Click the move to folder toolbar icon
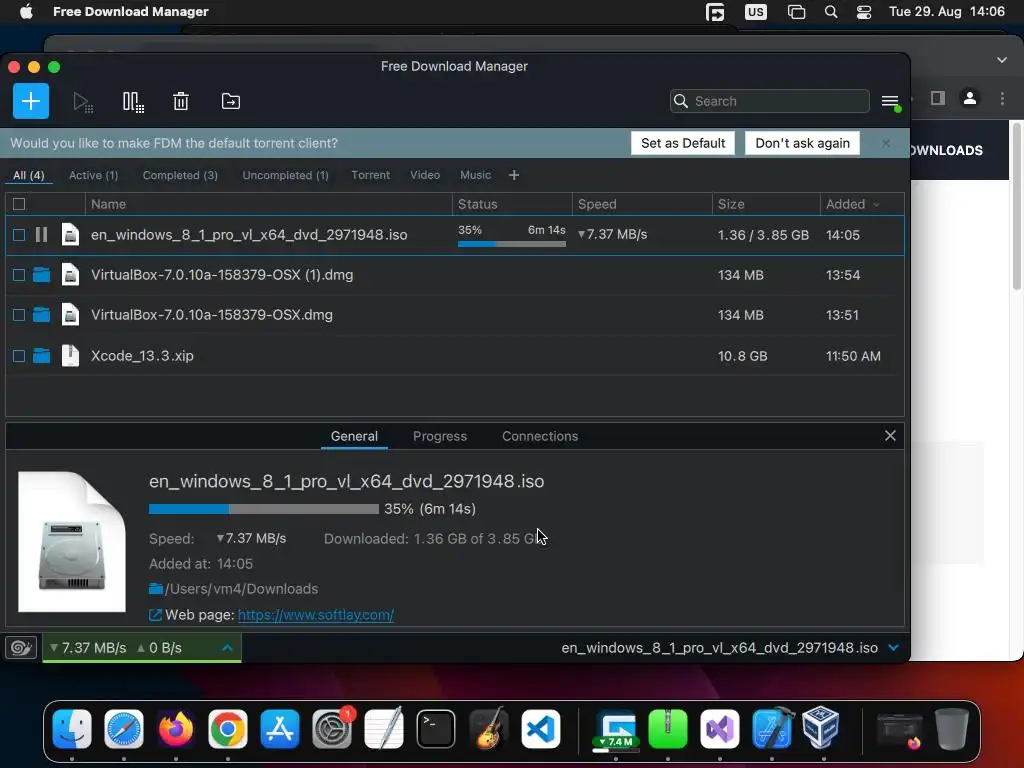Image resolution: width=1024 pixels, height=768 pixels. [231, 101]
